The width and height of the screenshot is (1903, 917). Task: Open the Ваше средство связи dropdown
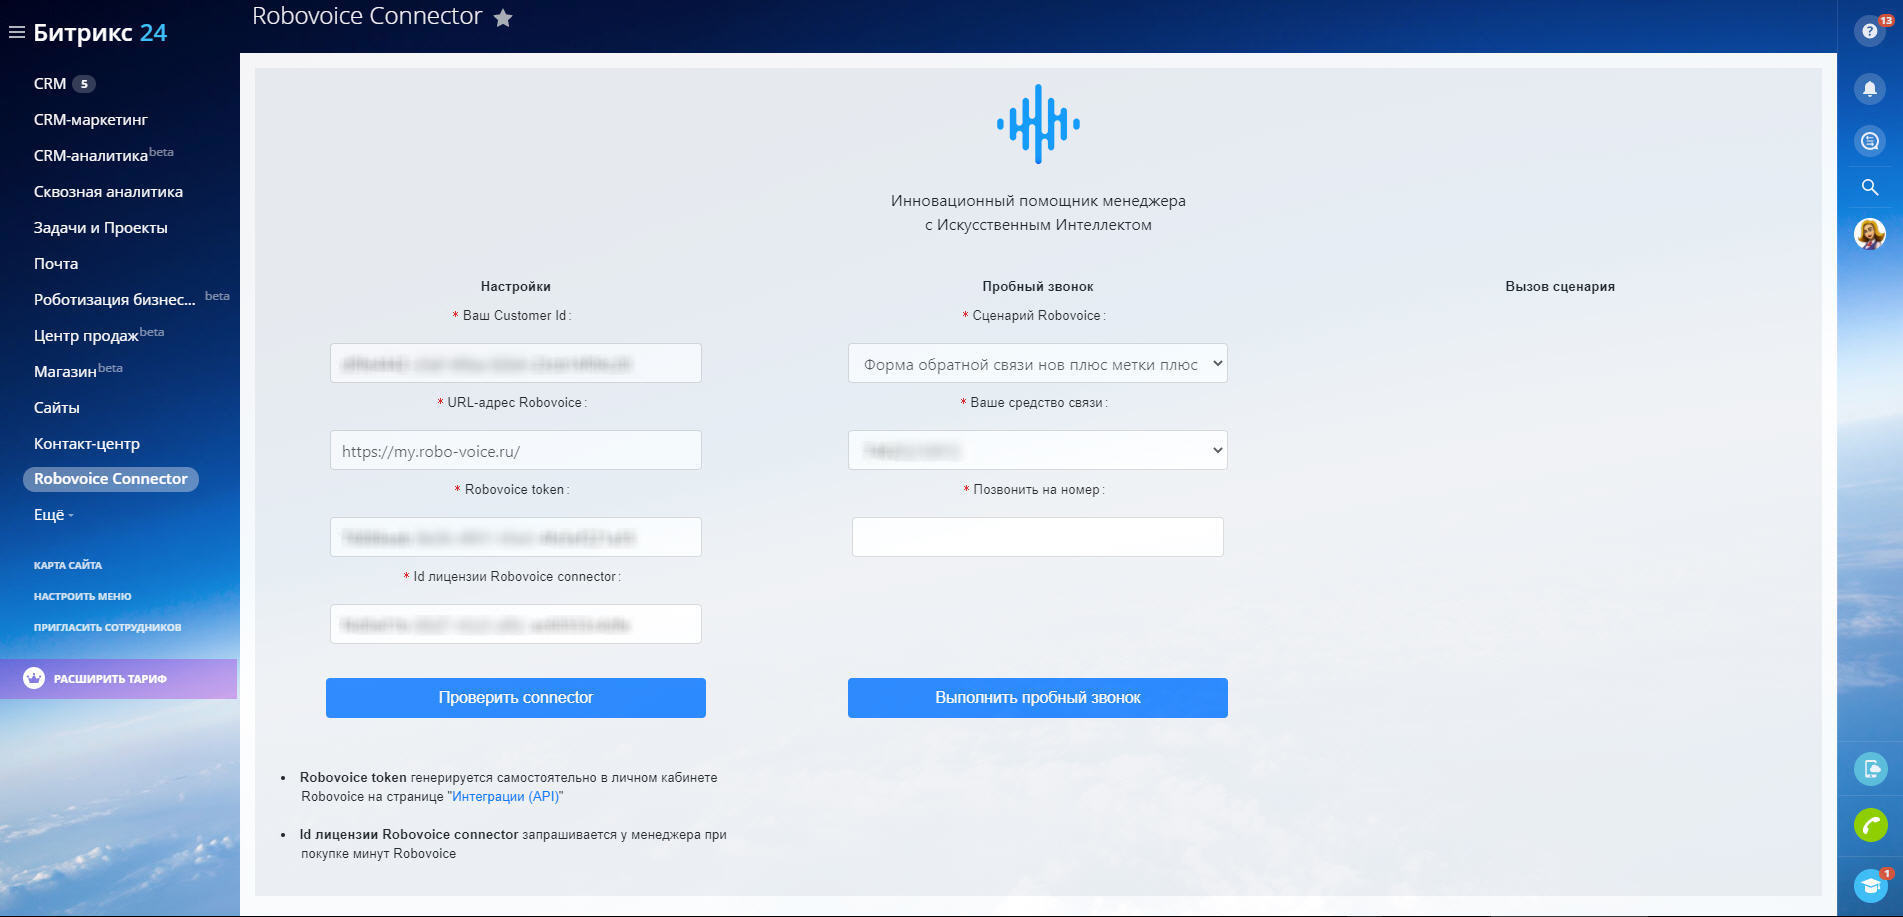(x=1038, y=450)
